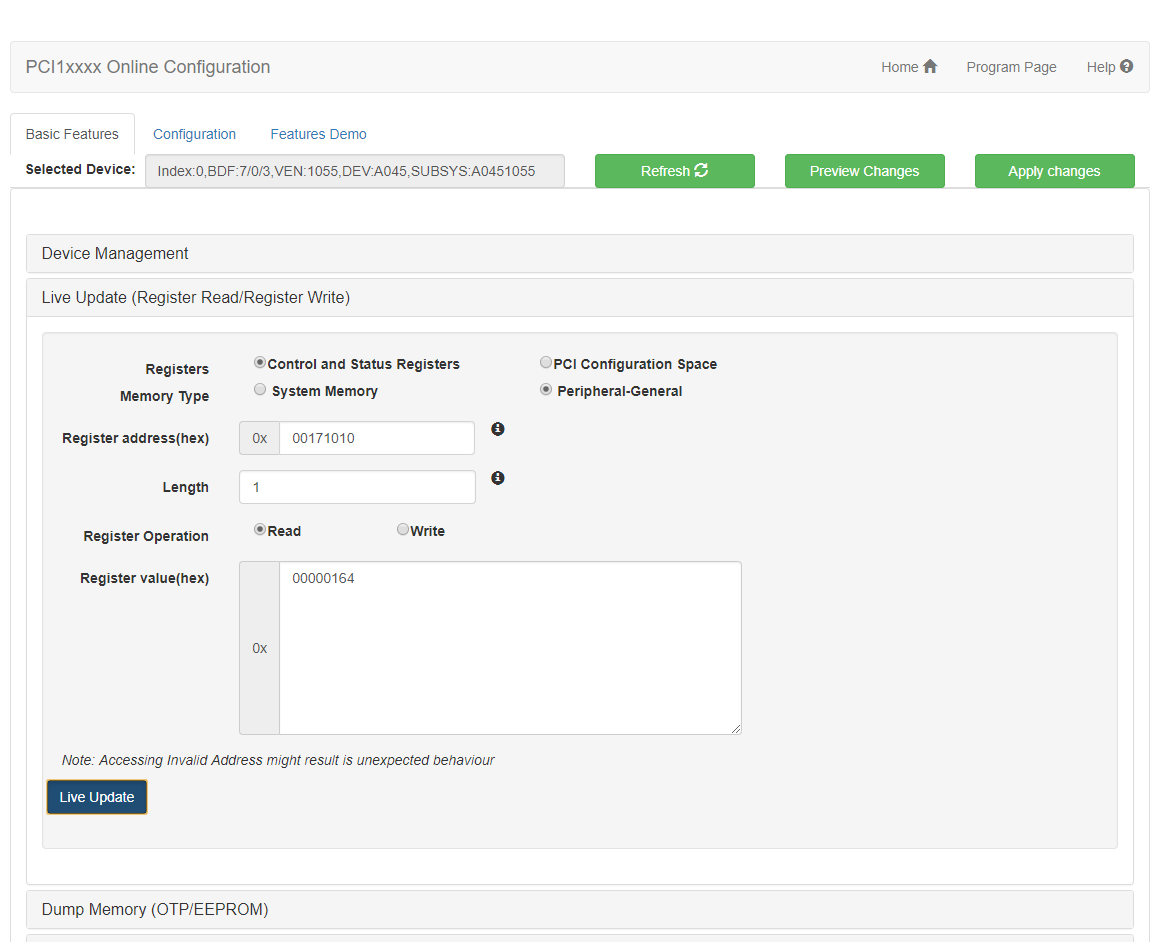
Task: Click the Apply changes button
Action: coord(1054,171)
